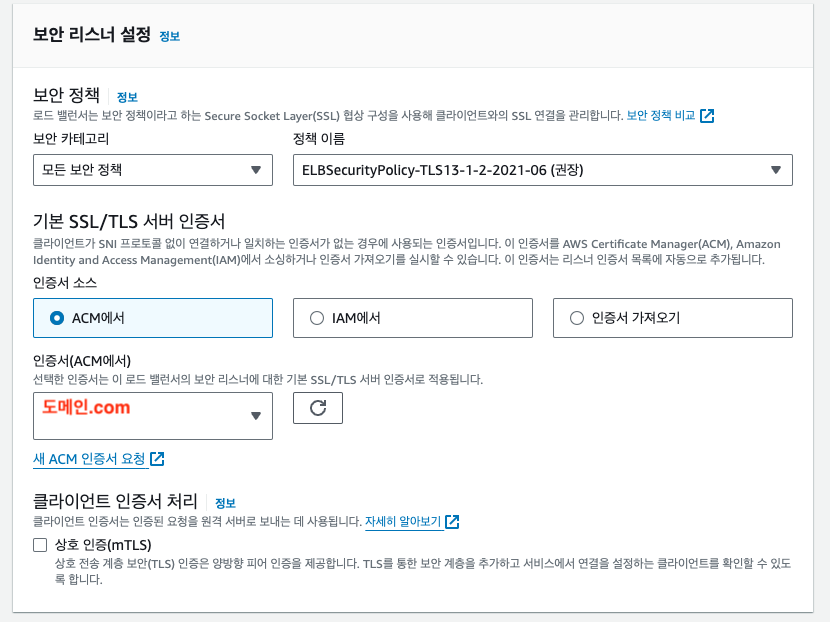Open the 보안 카테고리 dropdown showing 모든 보안 정책
The image size is (830, 622).
pyautogui.click(x=152, y=170)
